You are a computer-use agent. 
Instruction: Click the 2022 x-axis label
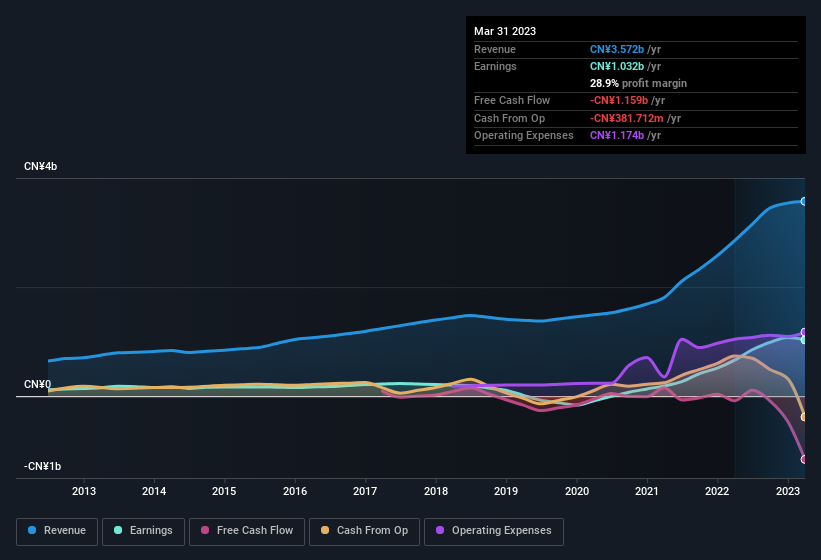point(717,491)
